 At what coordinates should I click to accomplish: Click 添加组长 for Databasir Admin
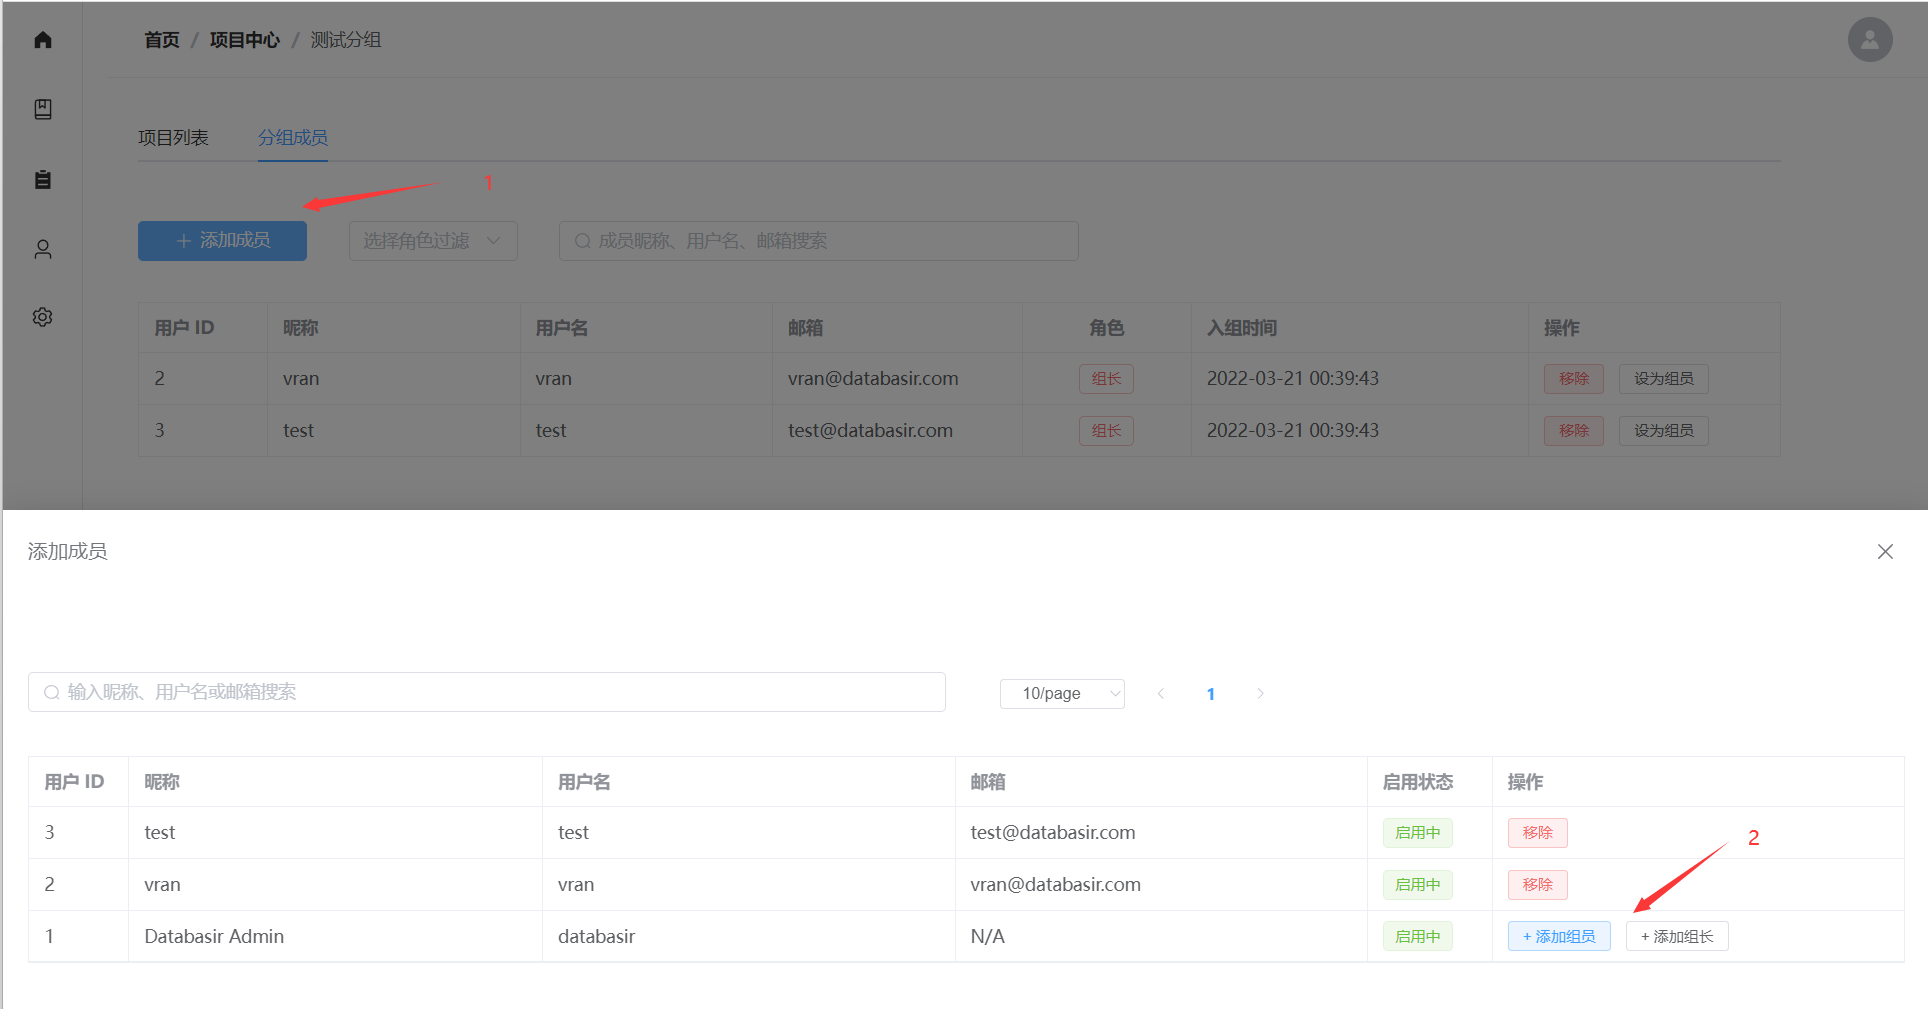(x=1676, y=936)
